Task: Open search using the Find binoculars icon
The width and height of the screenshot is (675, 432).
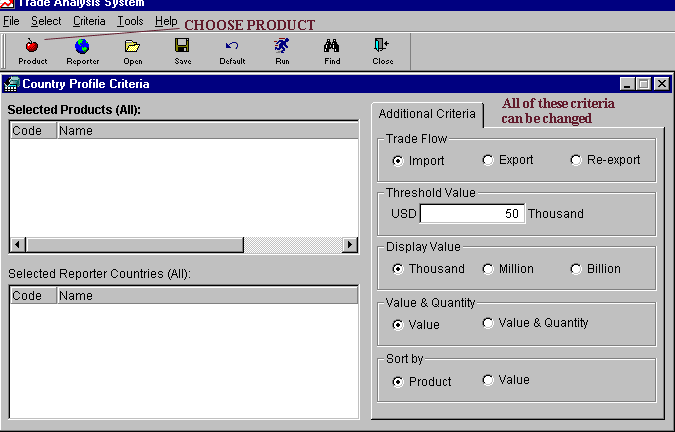Action: [x=332, y=46]
